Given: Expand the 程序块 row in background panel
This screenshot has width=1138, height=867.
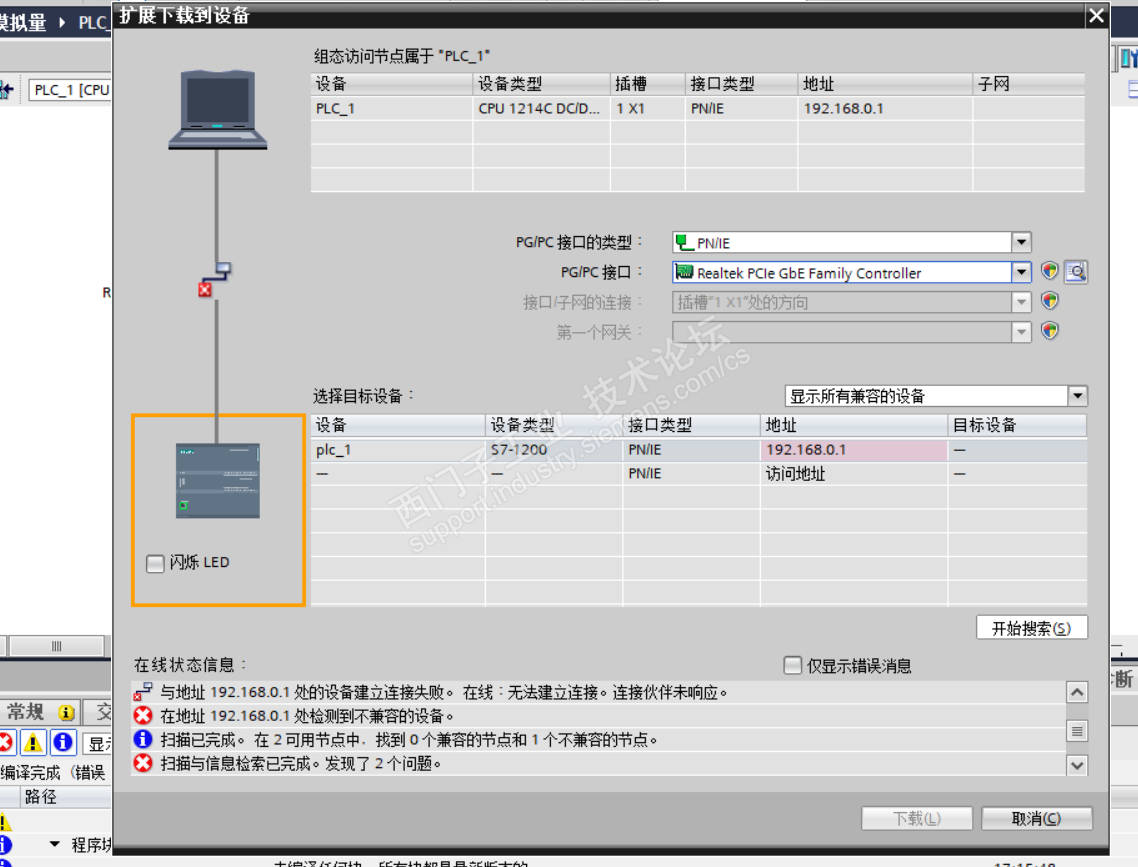Looking at the screenshot, I should [54, 845].
